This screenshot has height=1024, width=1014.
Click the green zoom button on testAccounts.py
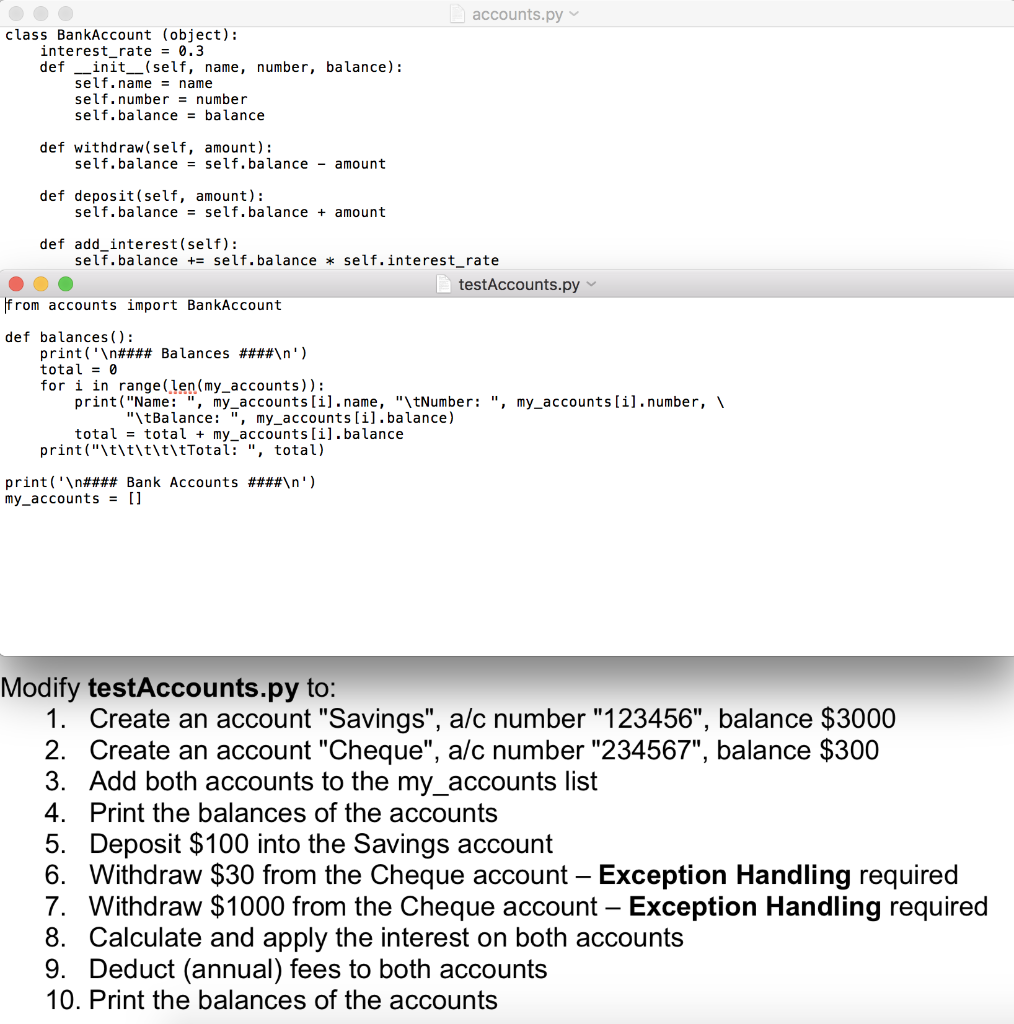tap(65, 284)
